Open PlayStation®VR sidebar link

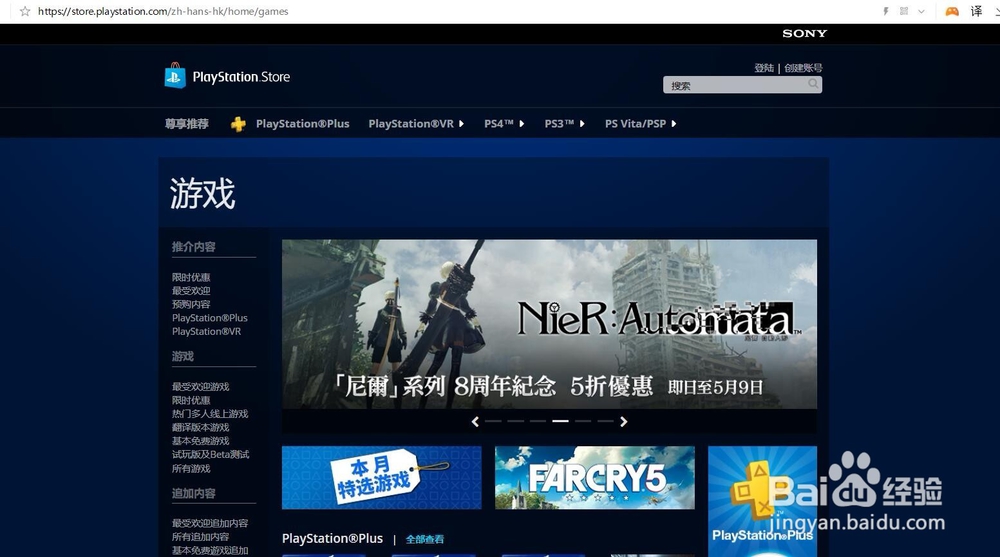click(x=206, y=332)
